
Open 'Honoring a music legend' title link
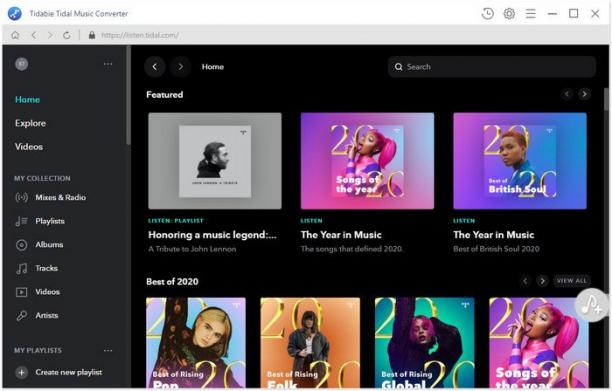(212, 235)
